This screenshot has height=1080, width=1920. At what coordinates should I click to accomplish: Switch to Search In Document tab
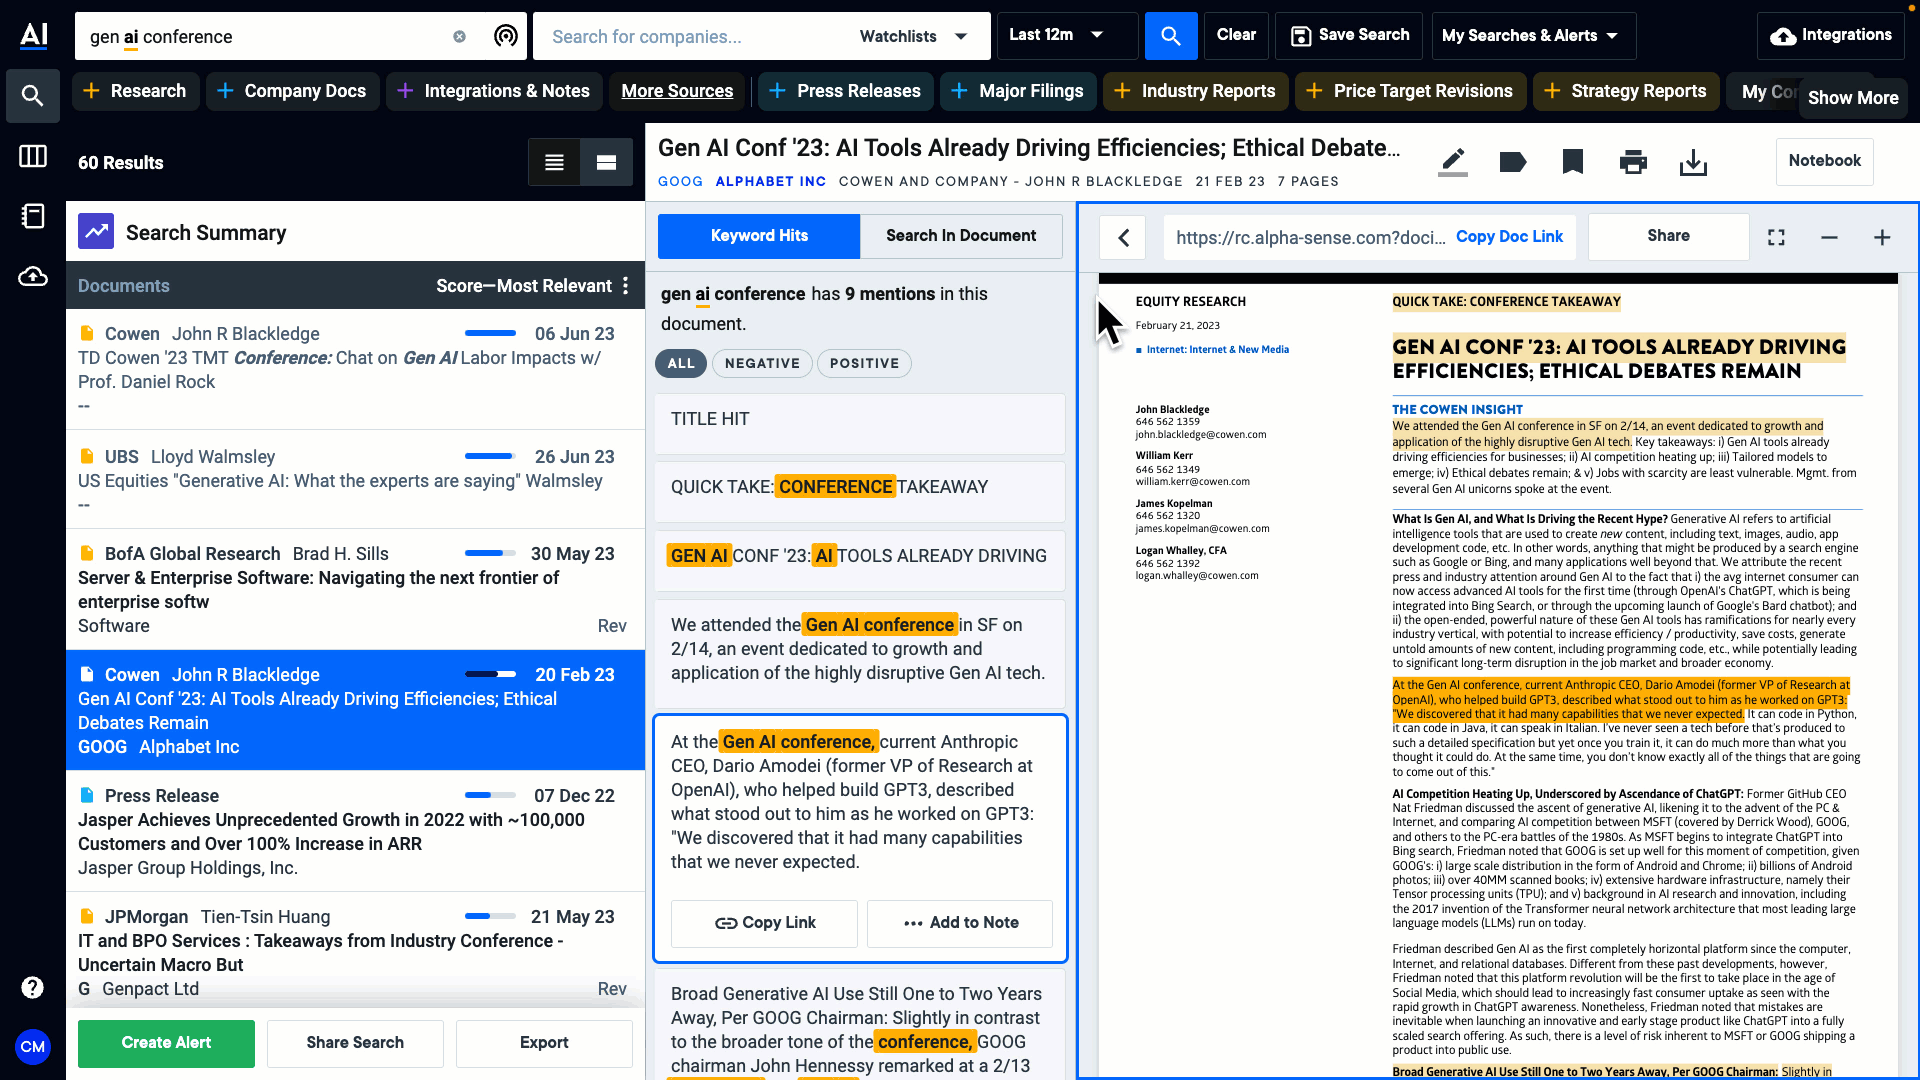961,236
